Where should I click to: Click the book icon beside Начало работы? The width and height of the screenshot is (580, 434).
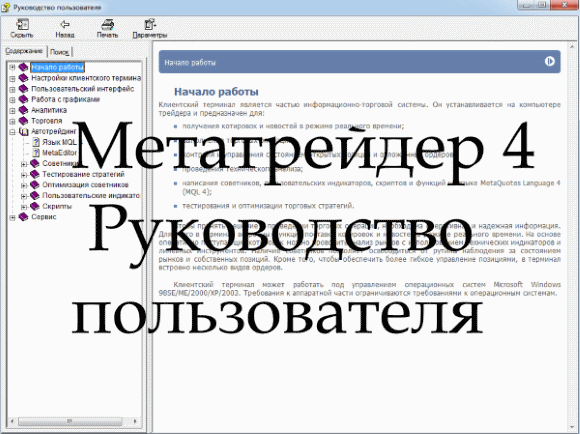[23, 67]
